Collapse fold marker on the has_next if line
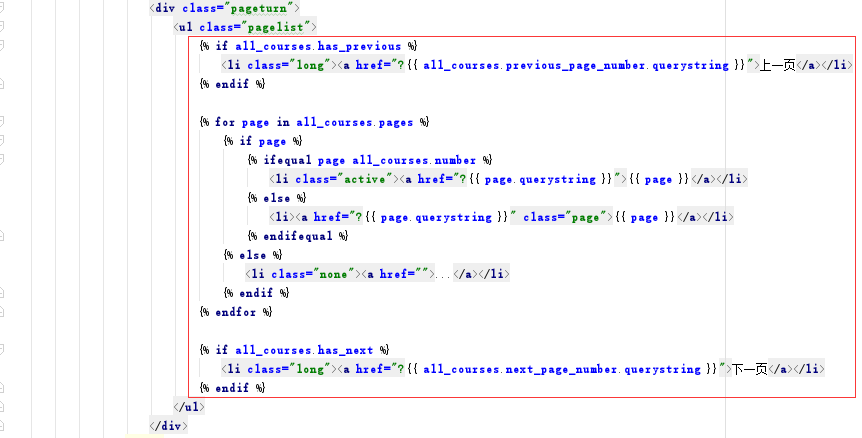The image size is (862, 438). pos(2,350)
